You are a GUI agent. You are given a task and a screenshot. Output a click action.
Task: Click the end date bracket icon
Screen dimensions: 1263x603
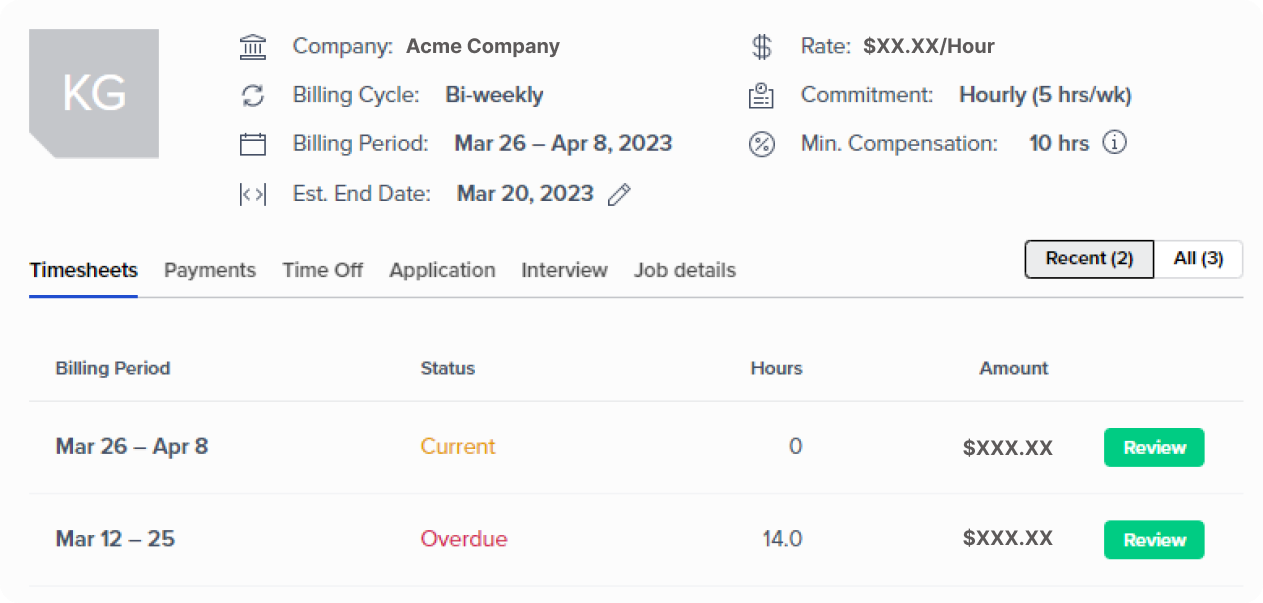253,195
